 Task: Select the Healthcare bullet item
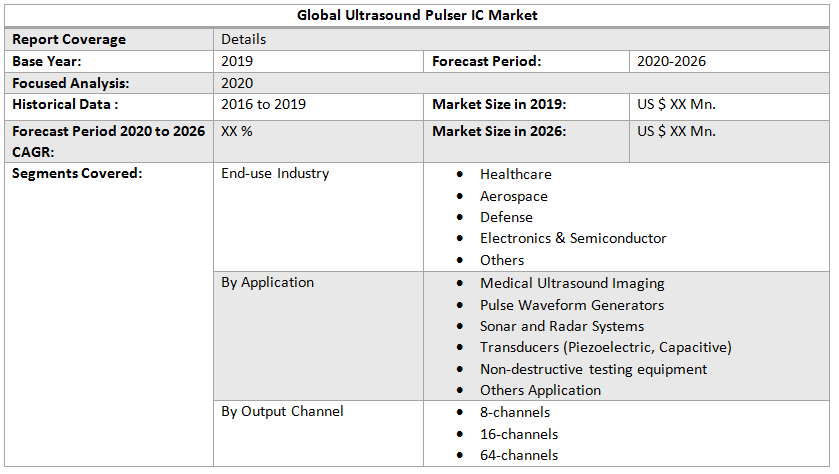(x=515, y=174)
